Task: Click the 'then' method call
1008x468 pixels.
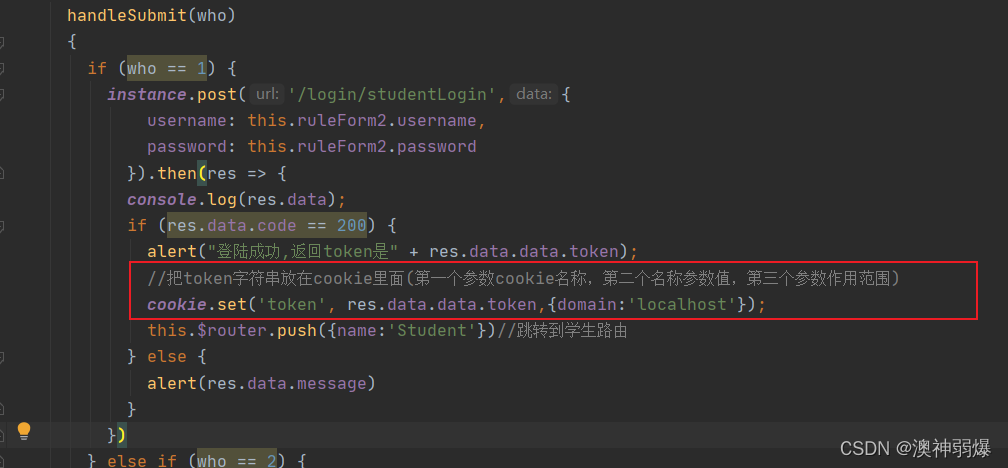Action: click(177, 173)
